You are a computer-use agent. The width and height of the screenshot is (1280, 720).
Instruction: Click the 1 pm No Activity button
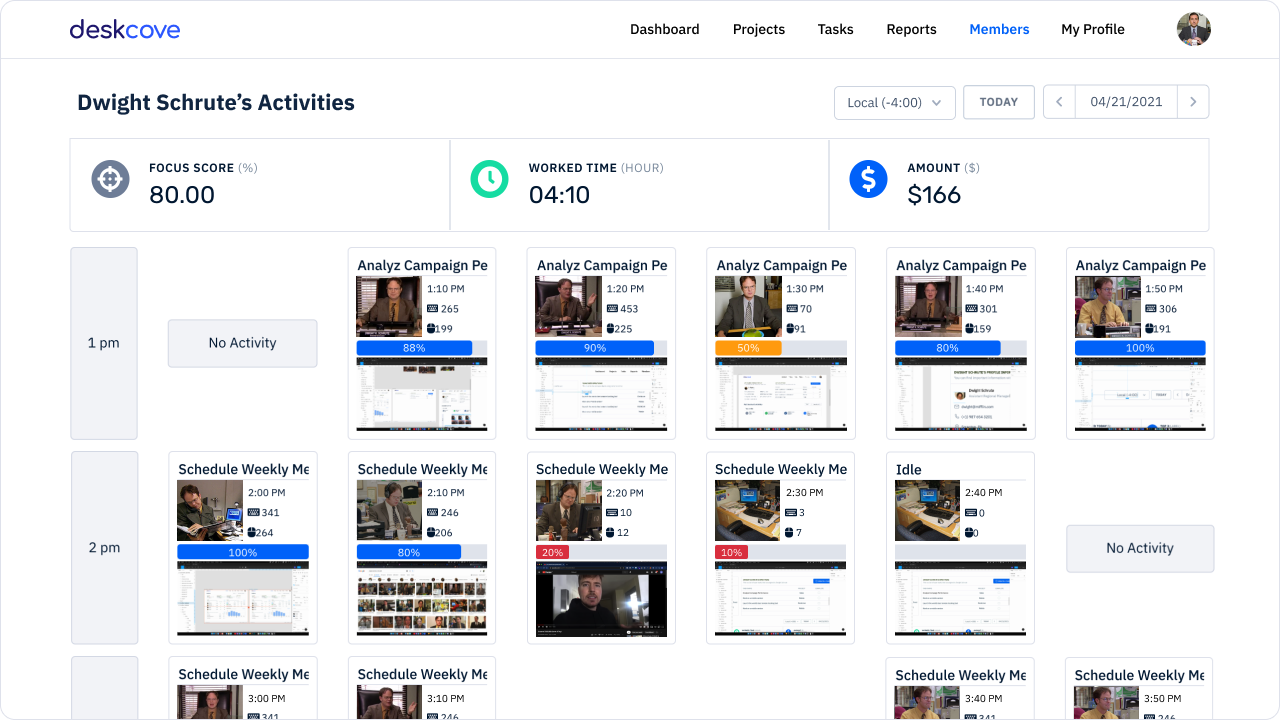pos(243,343)
